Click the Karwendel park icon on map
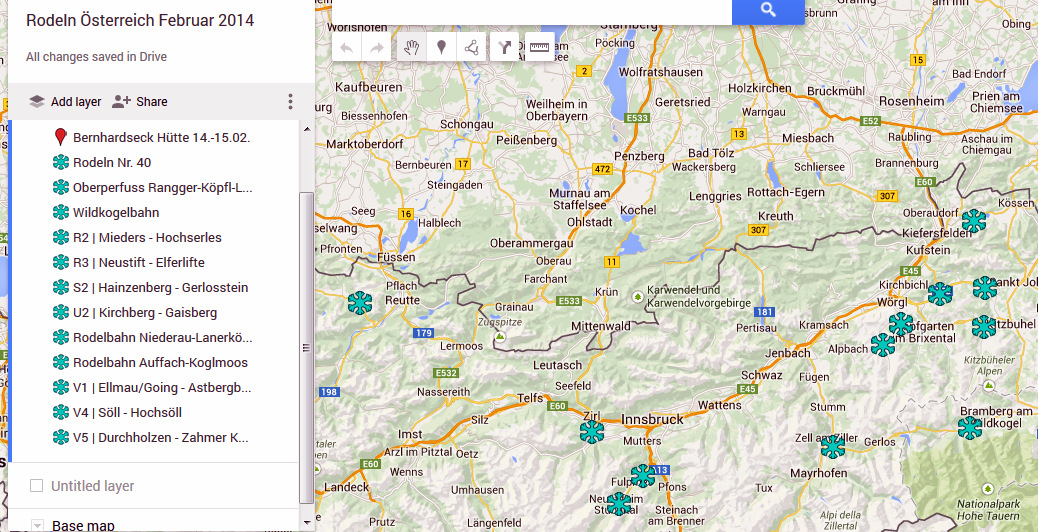 pyautogui.click(x=637, y=296)
